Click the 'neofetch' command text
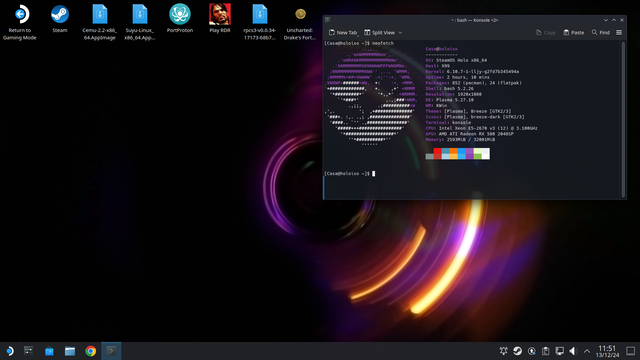The width and height of the screenshot is (640, 360). point(383,43)
